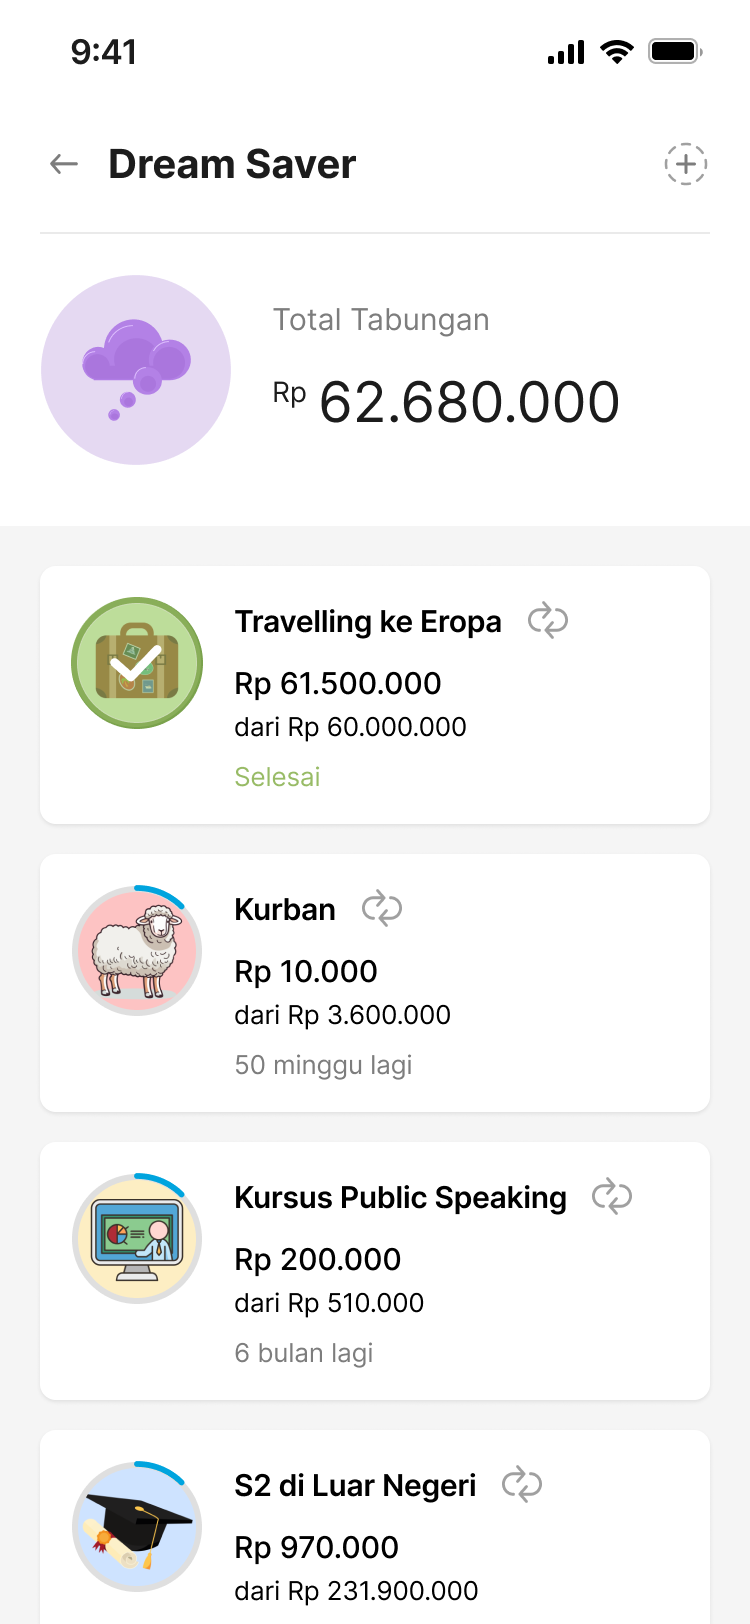This screenshot has width=750, height=1624.
Task: Select the Kursus Public Speaking title
Action: click(x=400, y=1198)
